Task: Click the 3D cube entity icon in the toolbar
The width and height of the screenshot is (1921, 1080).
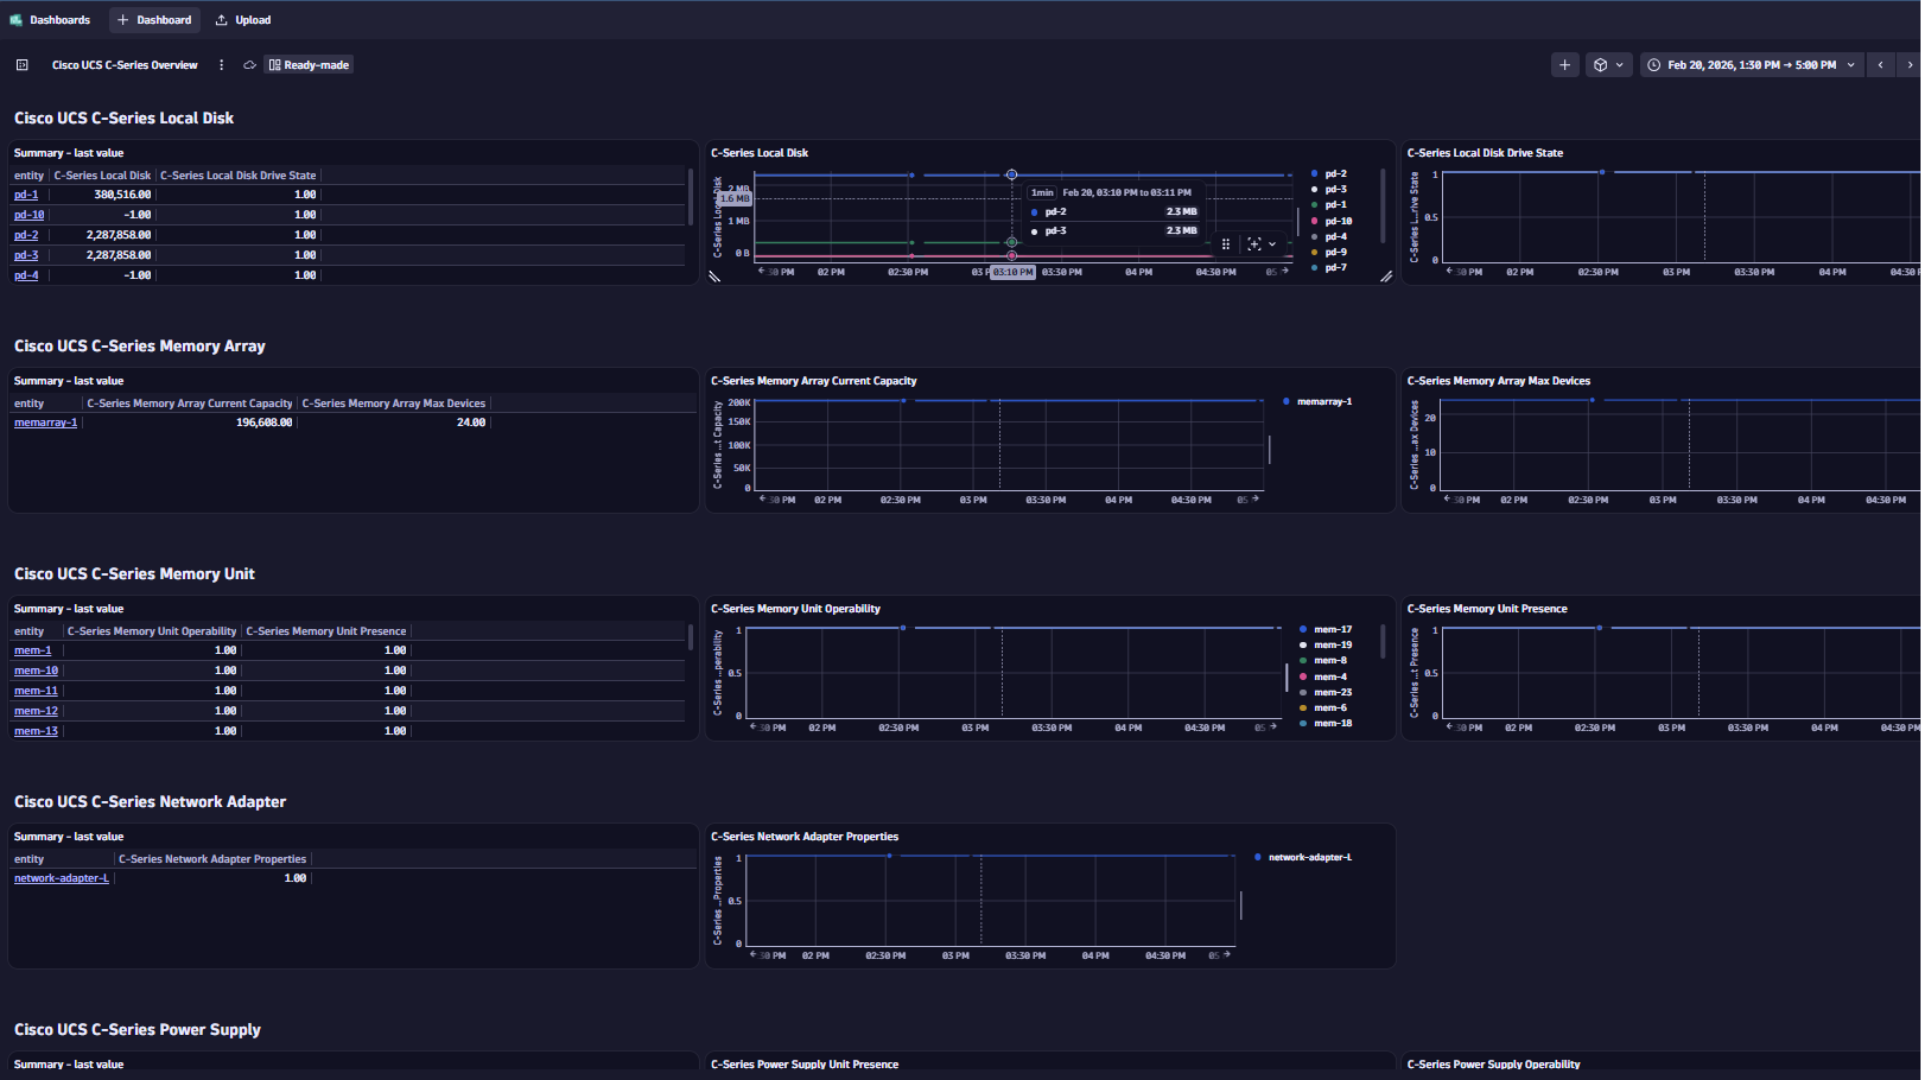Action: pyautogui.click(x=1602, y=64)
